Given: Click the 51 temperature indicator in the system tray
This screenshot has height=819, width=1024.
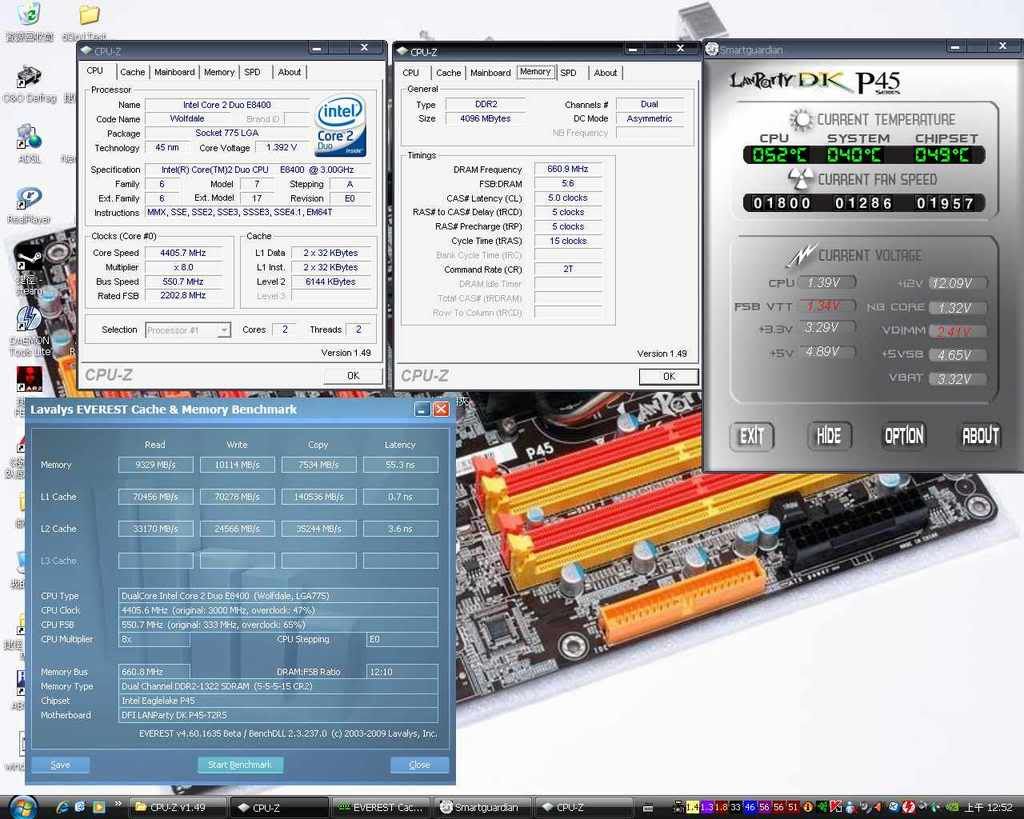Looking at the screenshot, I should click(x=793, y=807).
